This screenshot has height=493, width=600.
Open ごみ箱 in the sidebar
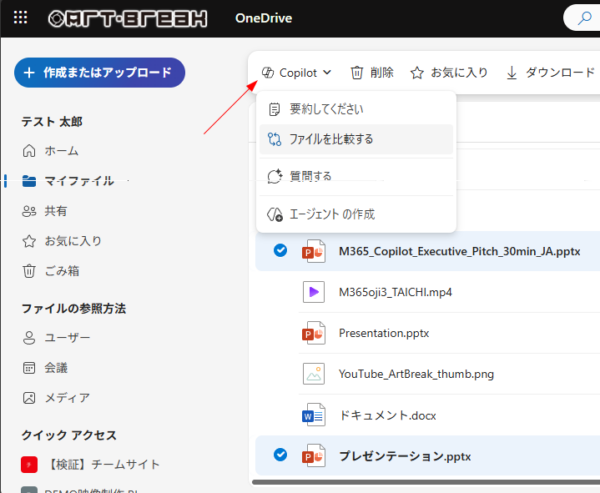61,270
